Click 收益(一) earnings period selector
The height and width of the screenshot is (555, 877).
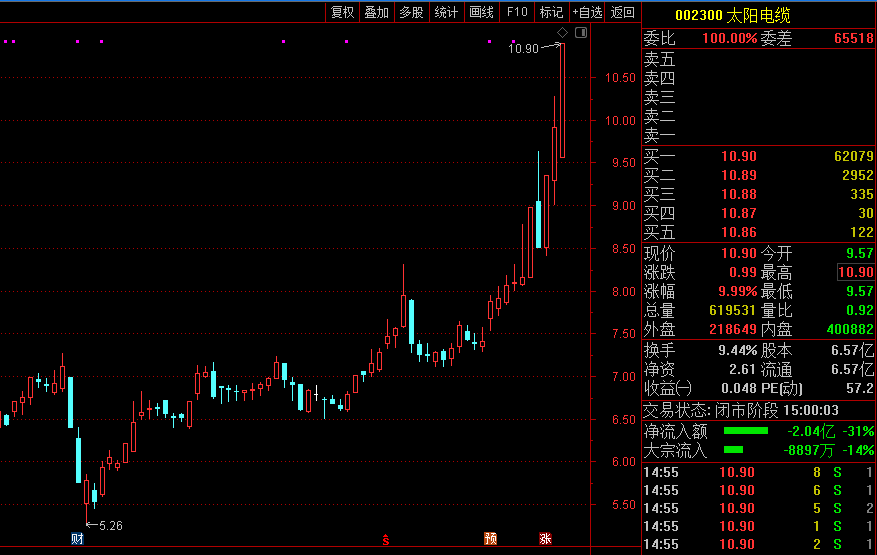(667, 388)
